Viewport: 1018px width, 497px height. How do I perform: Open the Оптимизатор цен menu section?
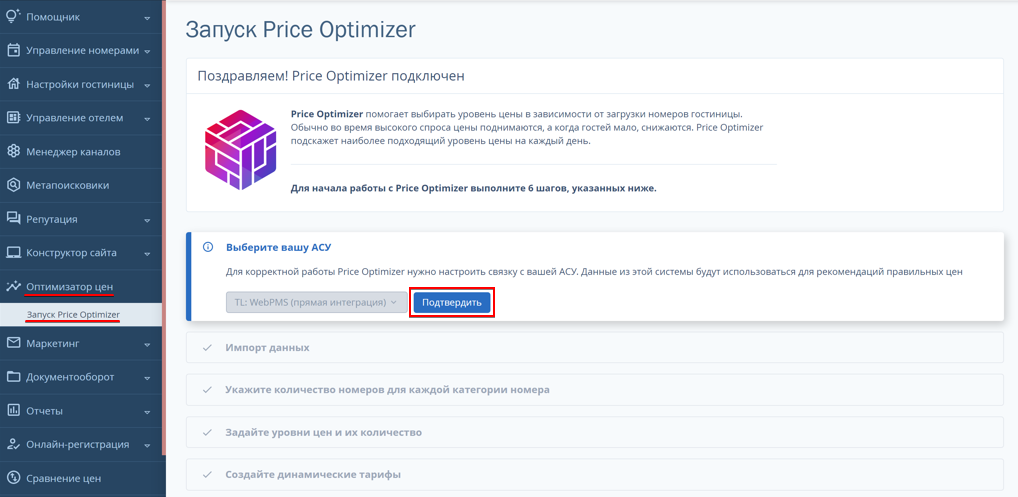tap(81, 286)
